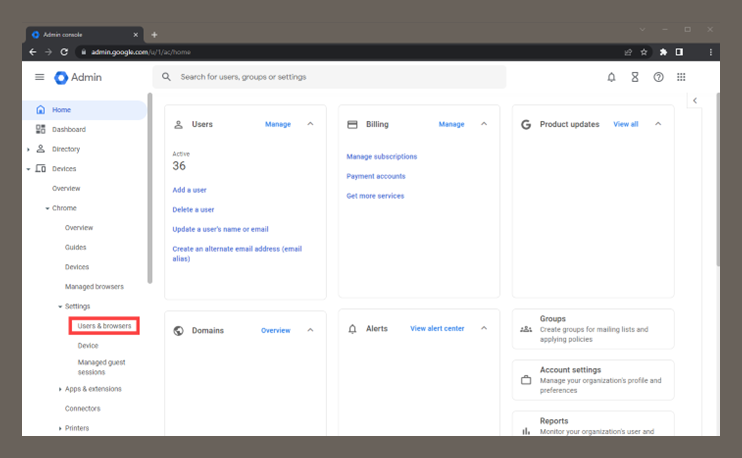Select Users & browsers settings
This screenshot has width=742, height=458.
(104, 326)
